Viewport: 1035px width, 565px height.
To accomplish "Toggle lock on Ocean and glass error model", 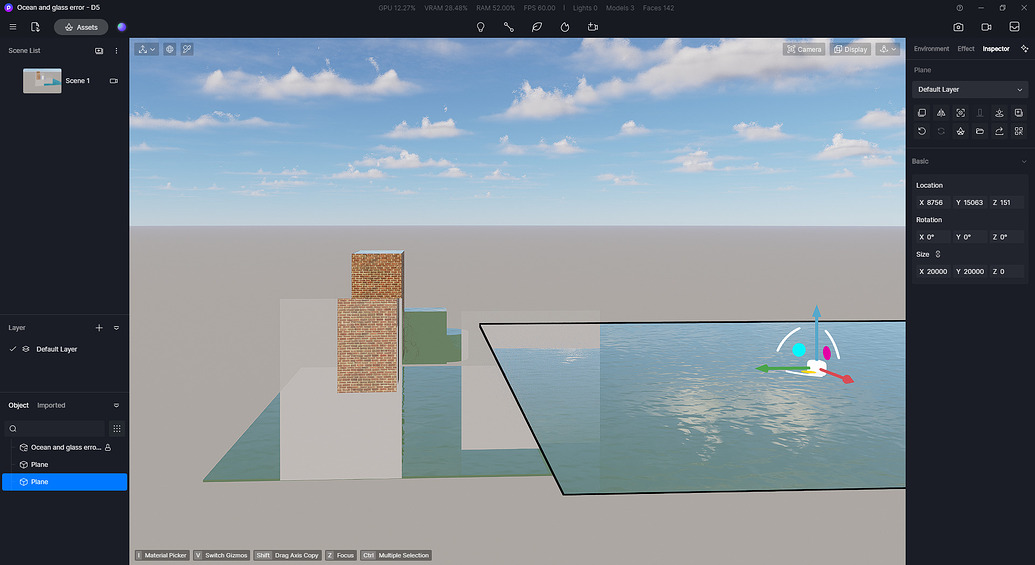I will [x=108, y=448].
